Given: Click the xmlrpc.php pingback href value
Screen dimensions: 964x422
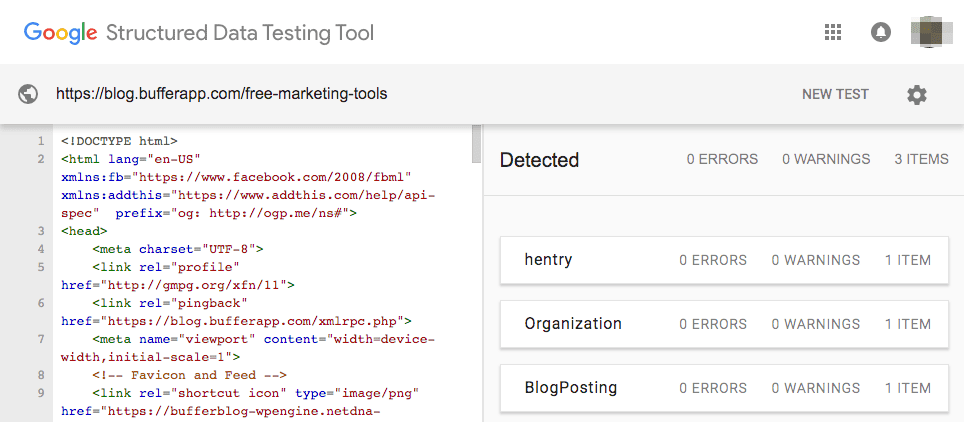Looking at the screenshot, I should click(252, 321).
